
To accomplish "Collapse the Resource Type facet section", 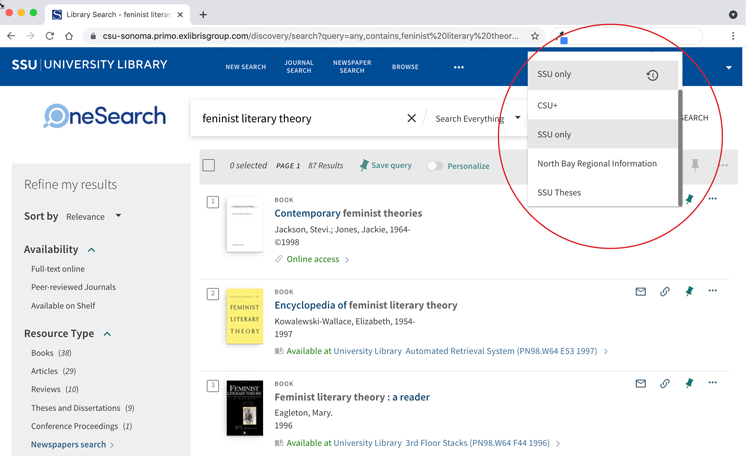I will (107, 334).
